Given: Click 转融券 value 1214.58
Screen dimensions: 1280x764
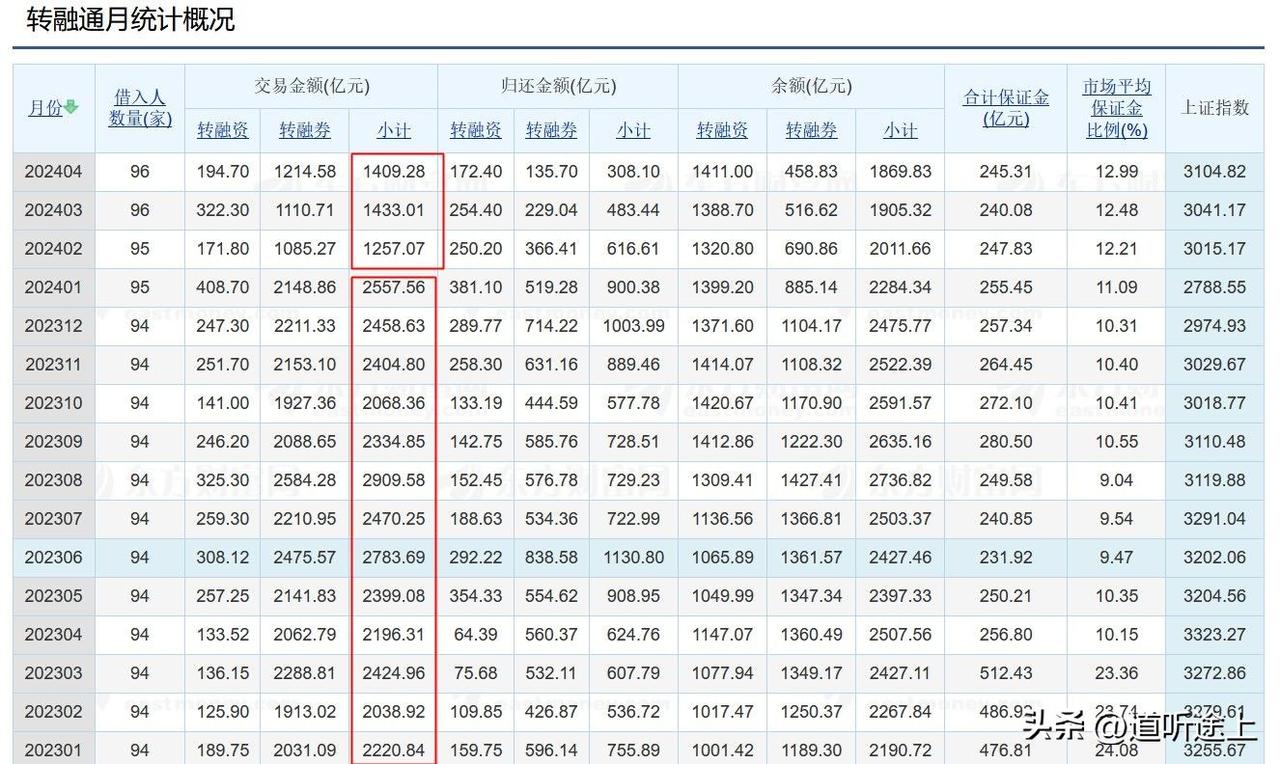Looking at the screenshot, I should point(304,172).
